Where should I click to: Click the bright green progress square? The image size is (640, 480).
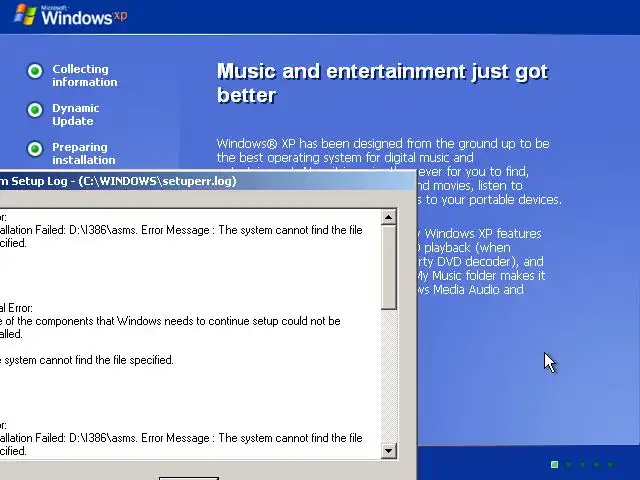click(x=554, y=464)
